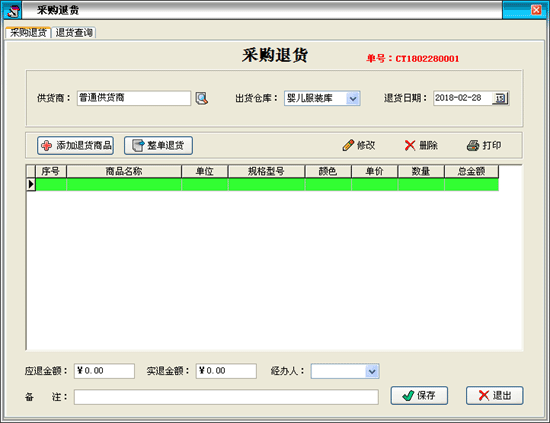Click the 商品名称 column header
This screenshot has height=423, width=550.
click(124, 172)
